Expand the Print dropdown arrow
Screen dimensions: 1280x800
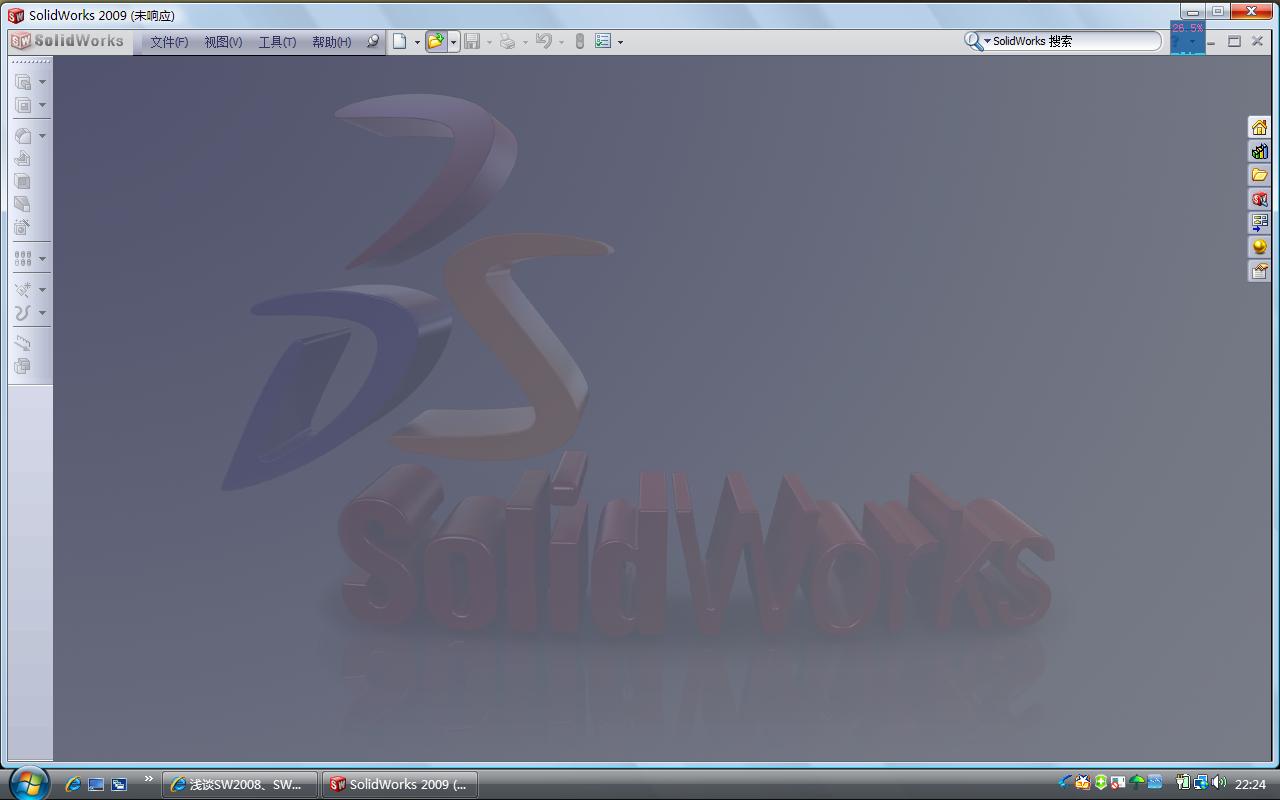pos(525,42)
